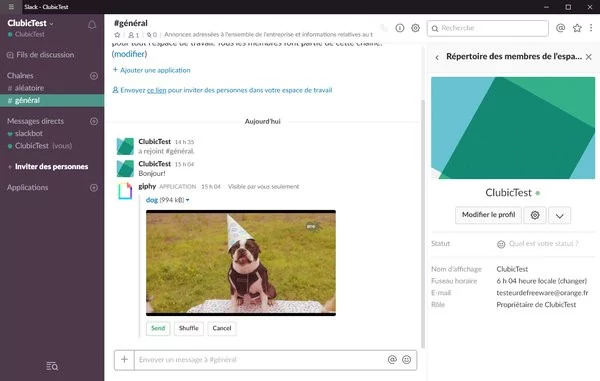Image resolution: width=600 pixels, height=381 pixels.
Task: Show starred items
Action: [x=577, y=28]
